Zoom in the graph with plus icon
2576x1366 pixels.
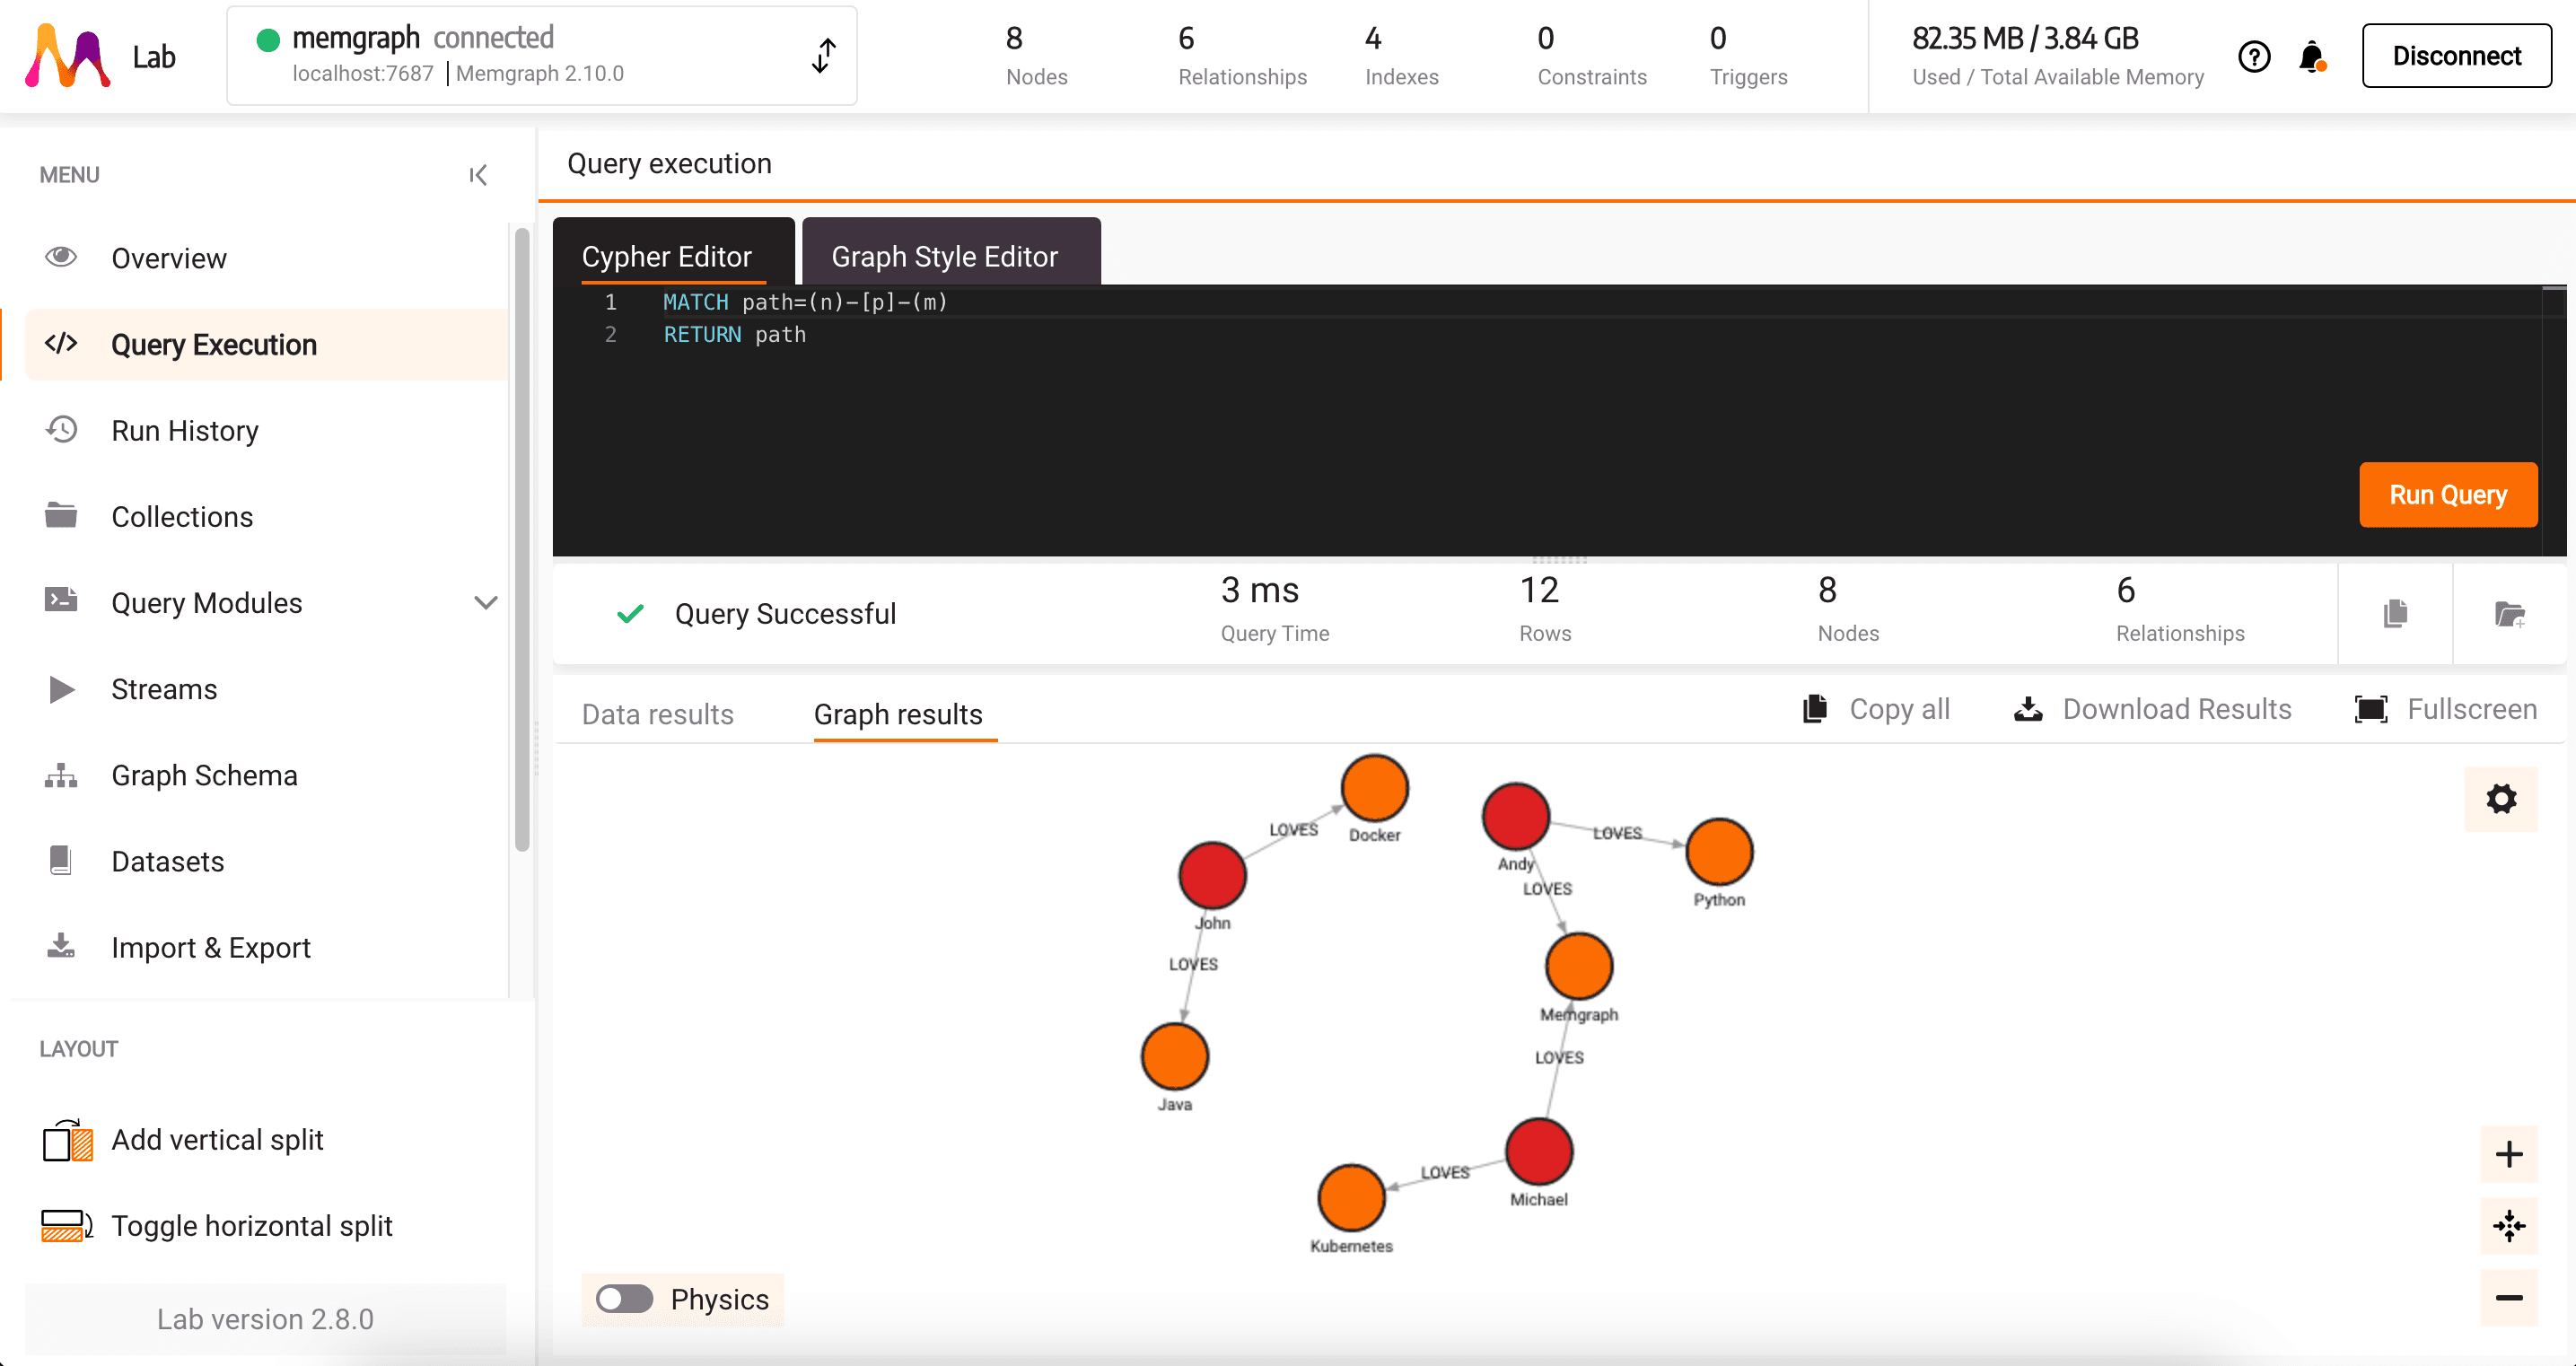[x=2508, y=1154]
